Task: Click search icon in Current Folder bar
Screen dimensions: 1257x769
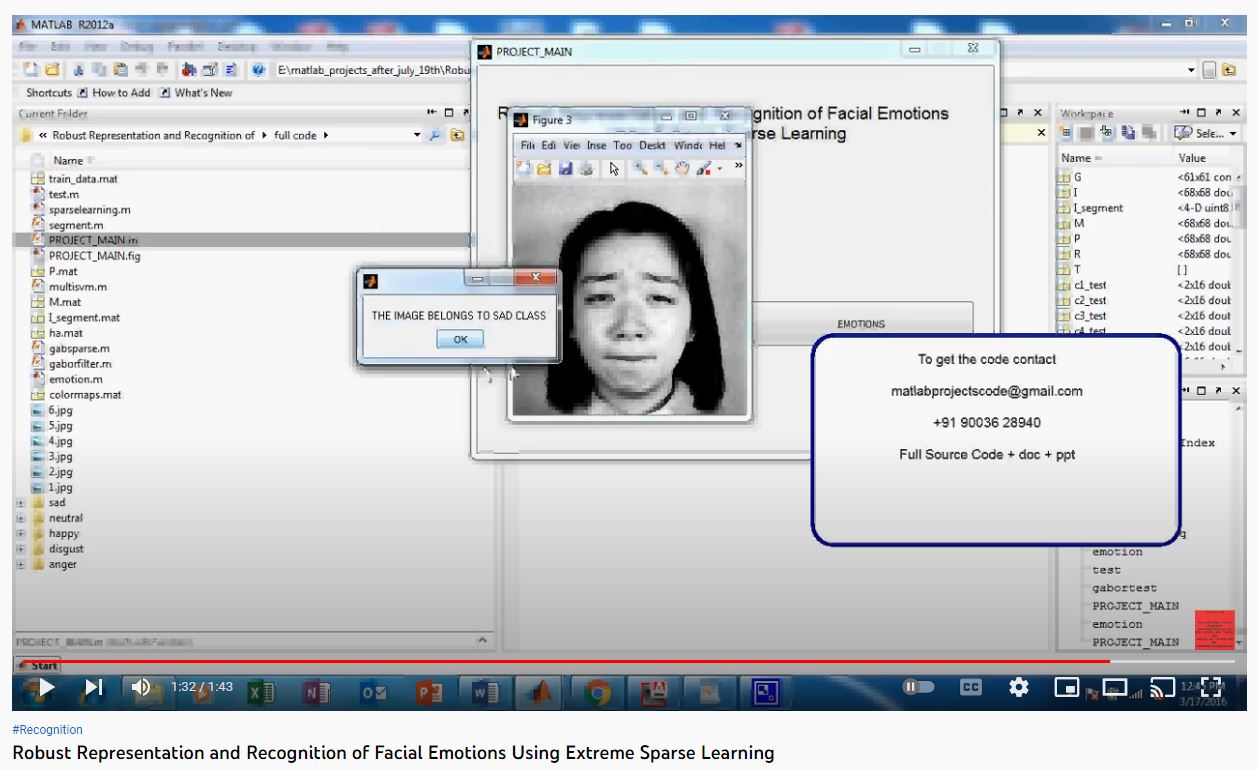Action: [x=437, y=135]
